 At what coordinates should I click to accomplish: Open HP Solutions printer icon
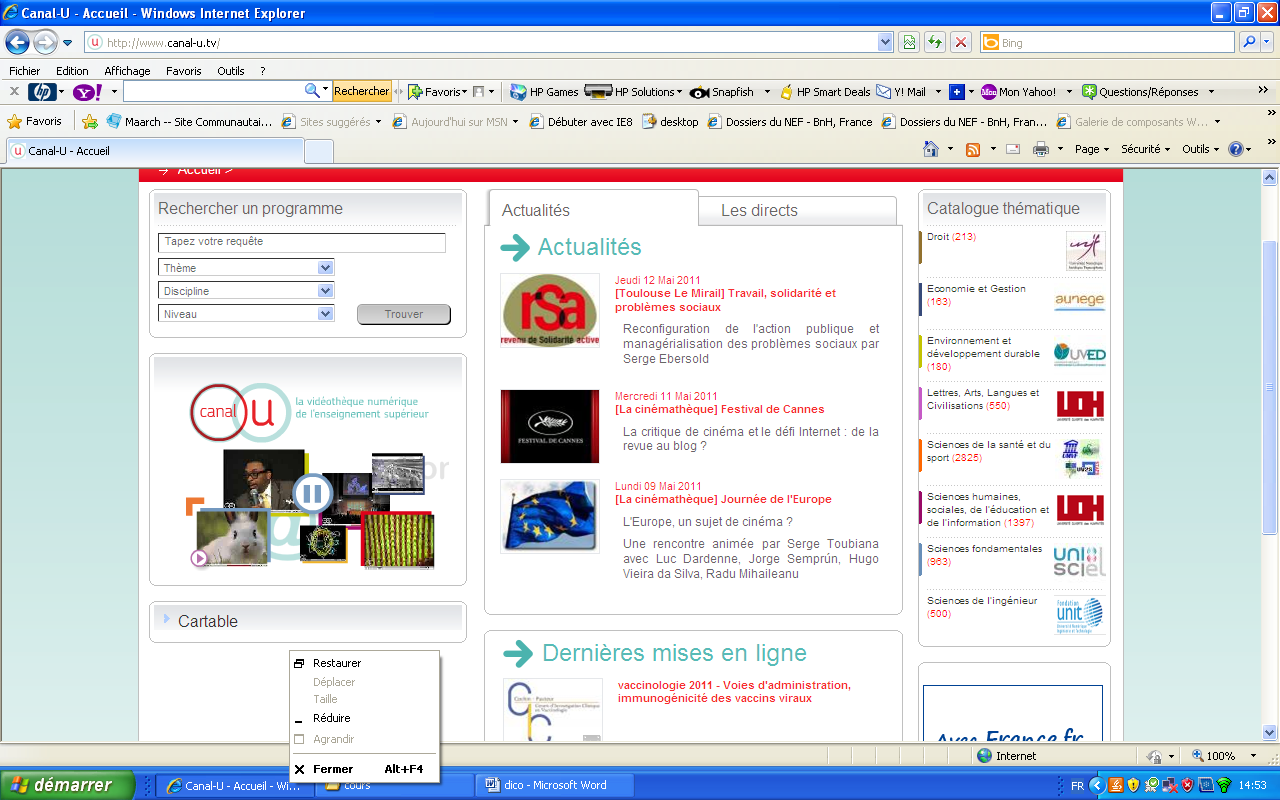coord(598,92)
